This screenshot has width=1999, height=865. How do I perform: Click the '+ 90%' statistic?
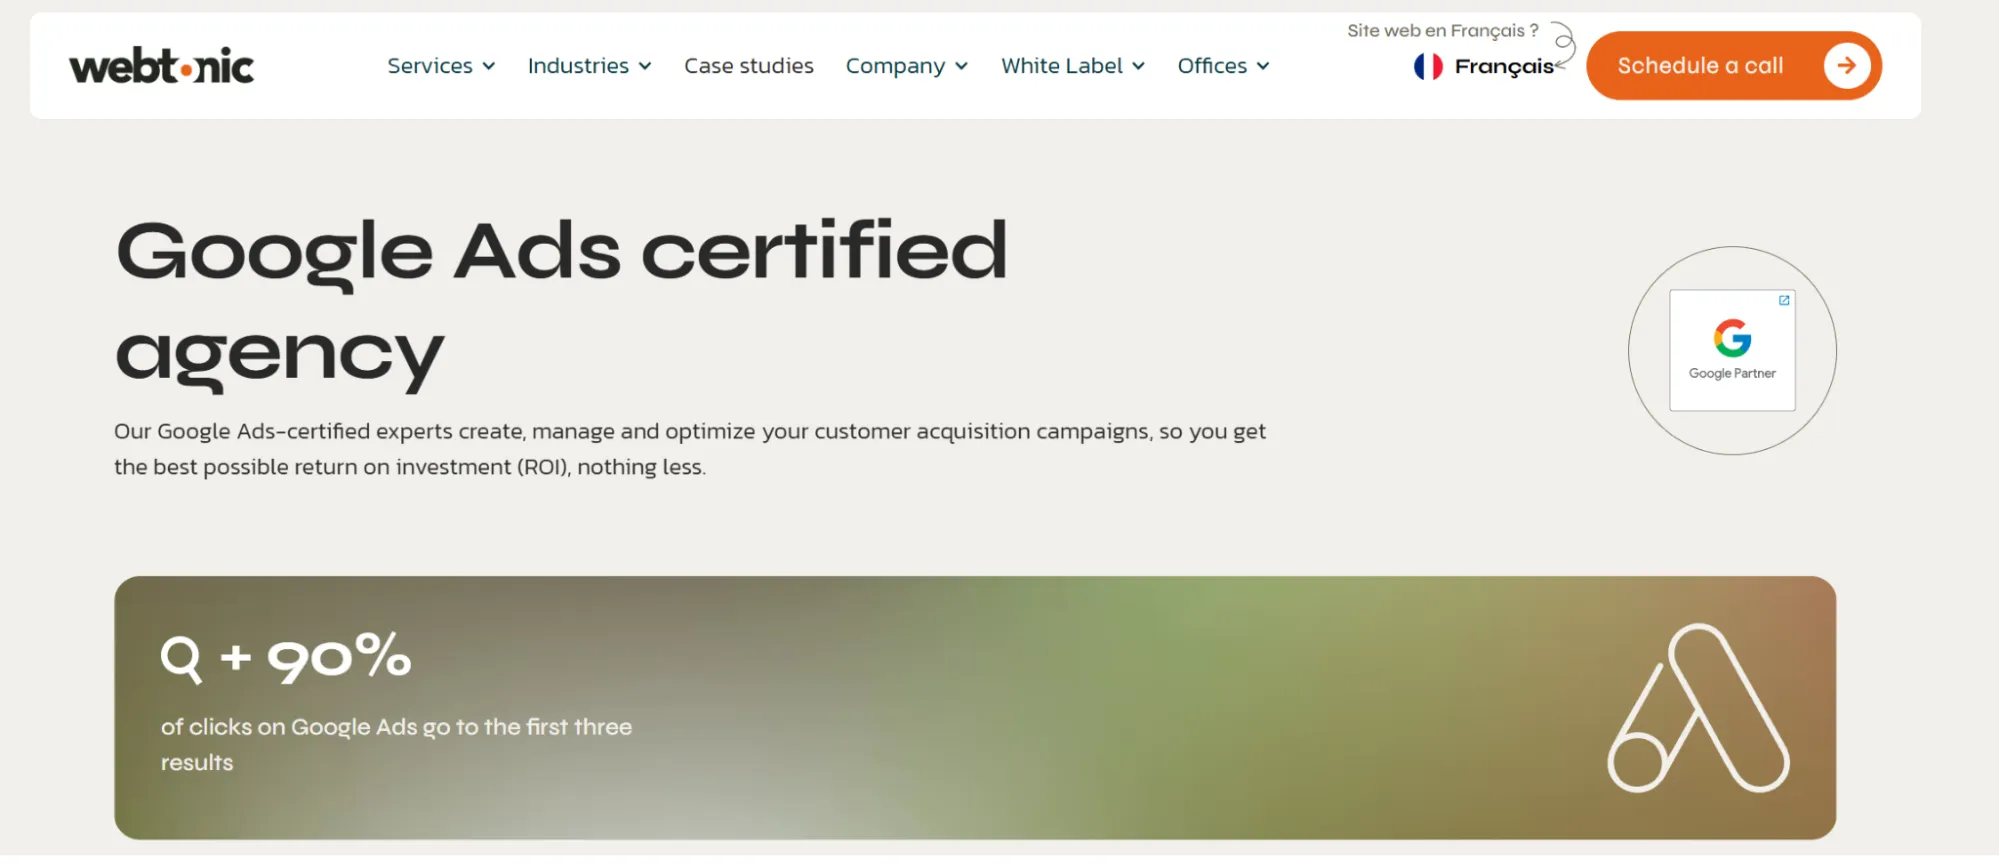315,658
